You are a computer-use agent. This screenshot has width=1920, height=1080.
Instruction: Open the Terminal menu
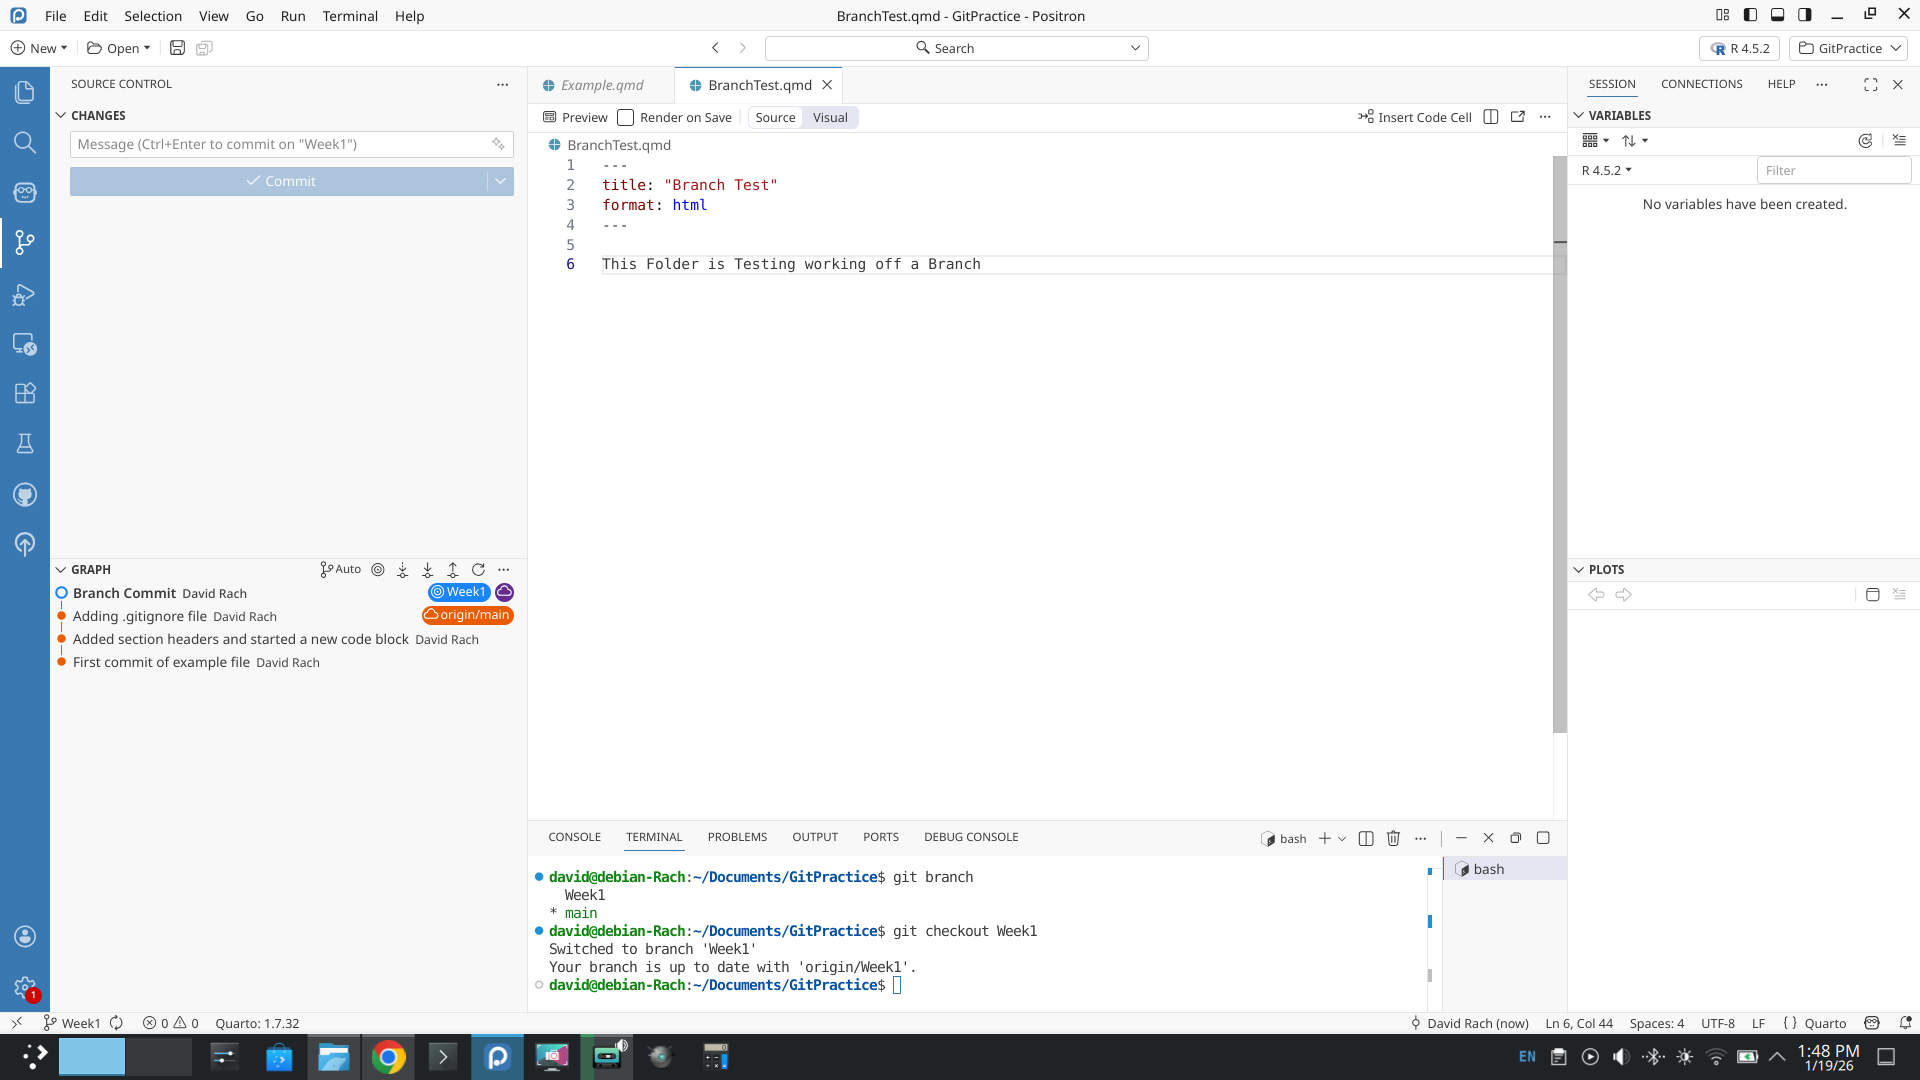pos(350,16)
